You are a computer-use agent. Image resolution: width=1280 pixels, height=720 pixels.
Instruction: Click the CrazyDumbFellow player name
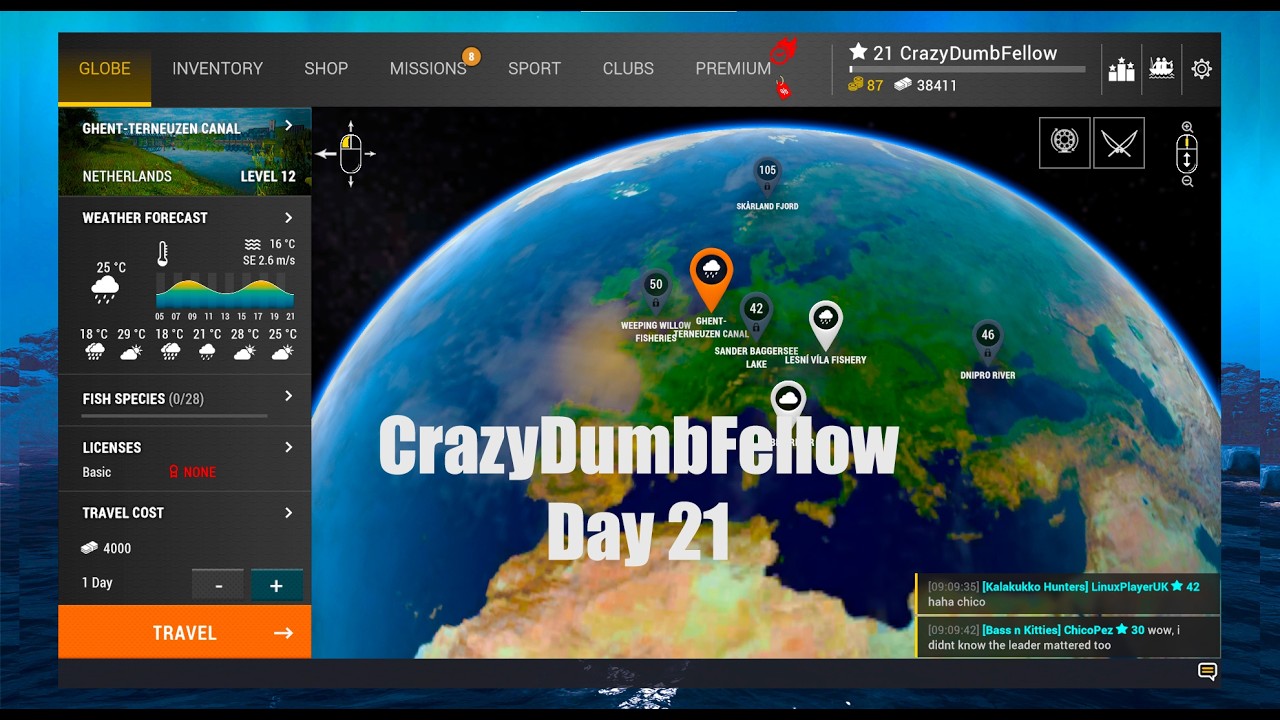click(x=978, y=53)
